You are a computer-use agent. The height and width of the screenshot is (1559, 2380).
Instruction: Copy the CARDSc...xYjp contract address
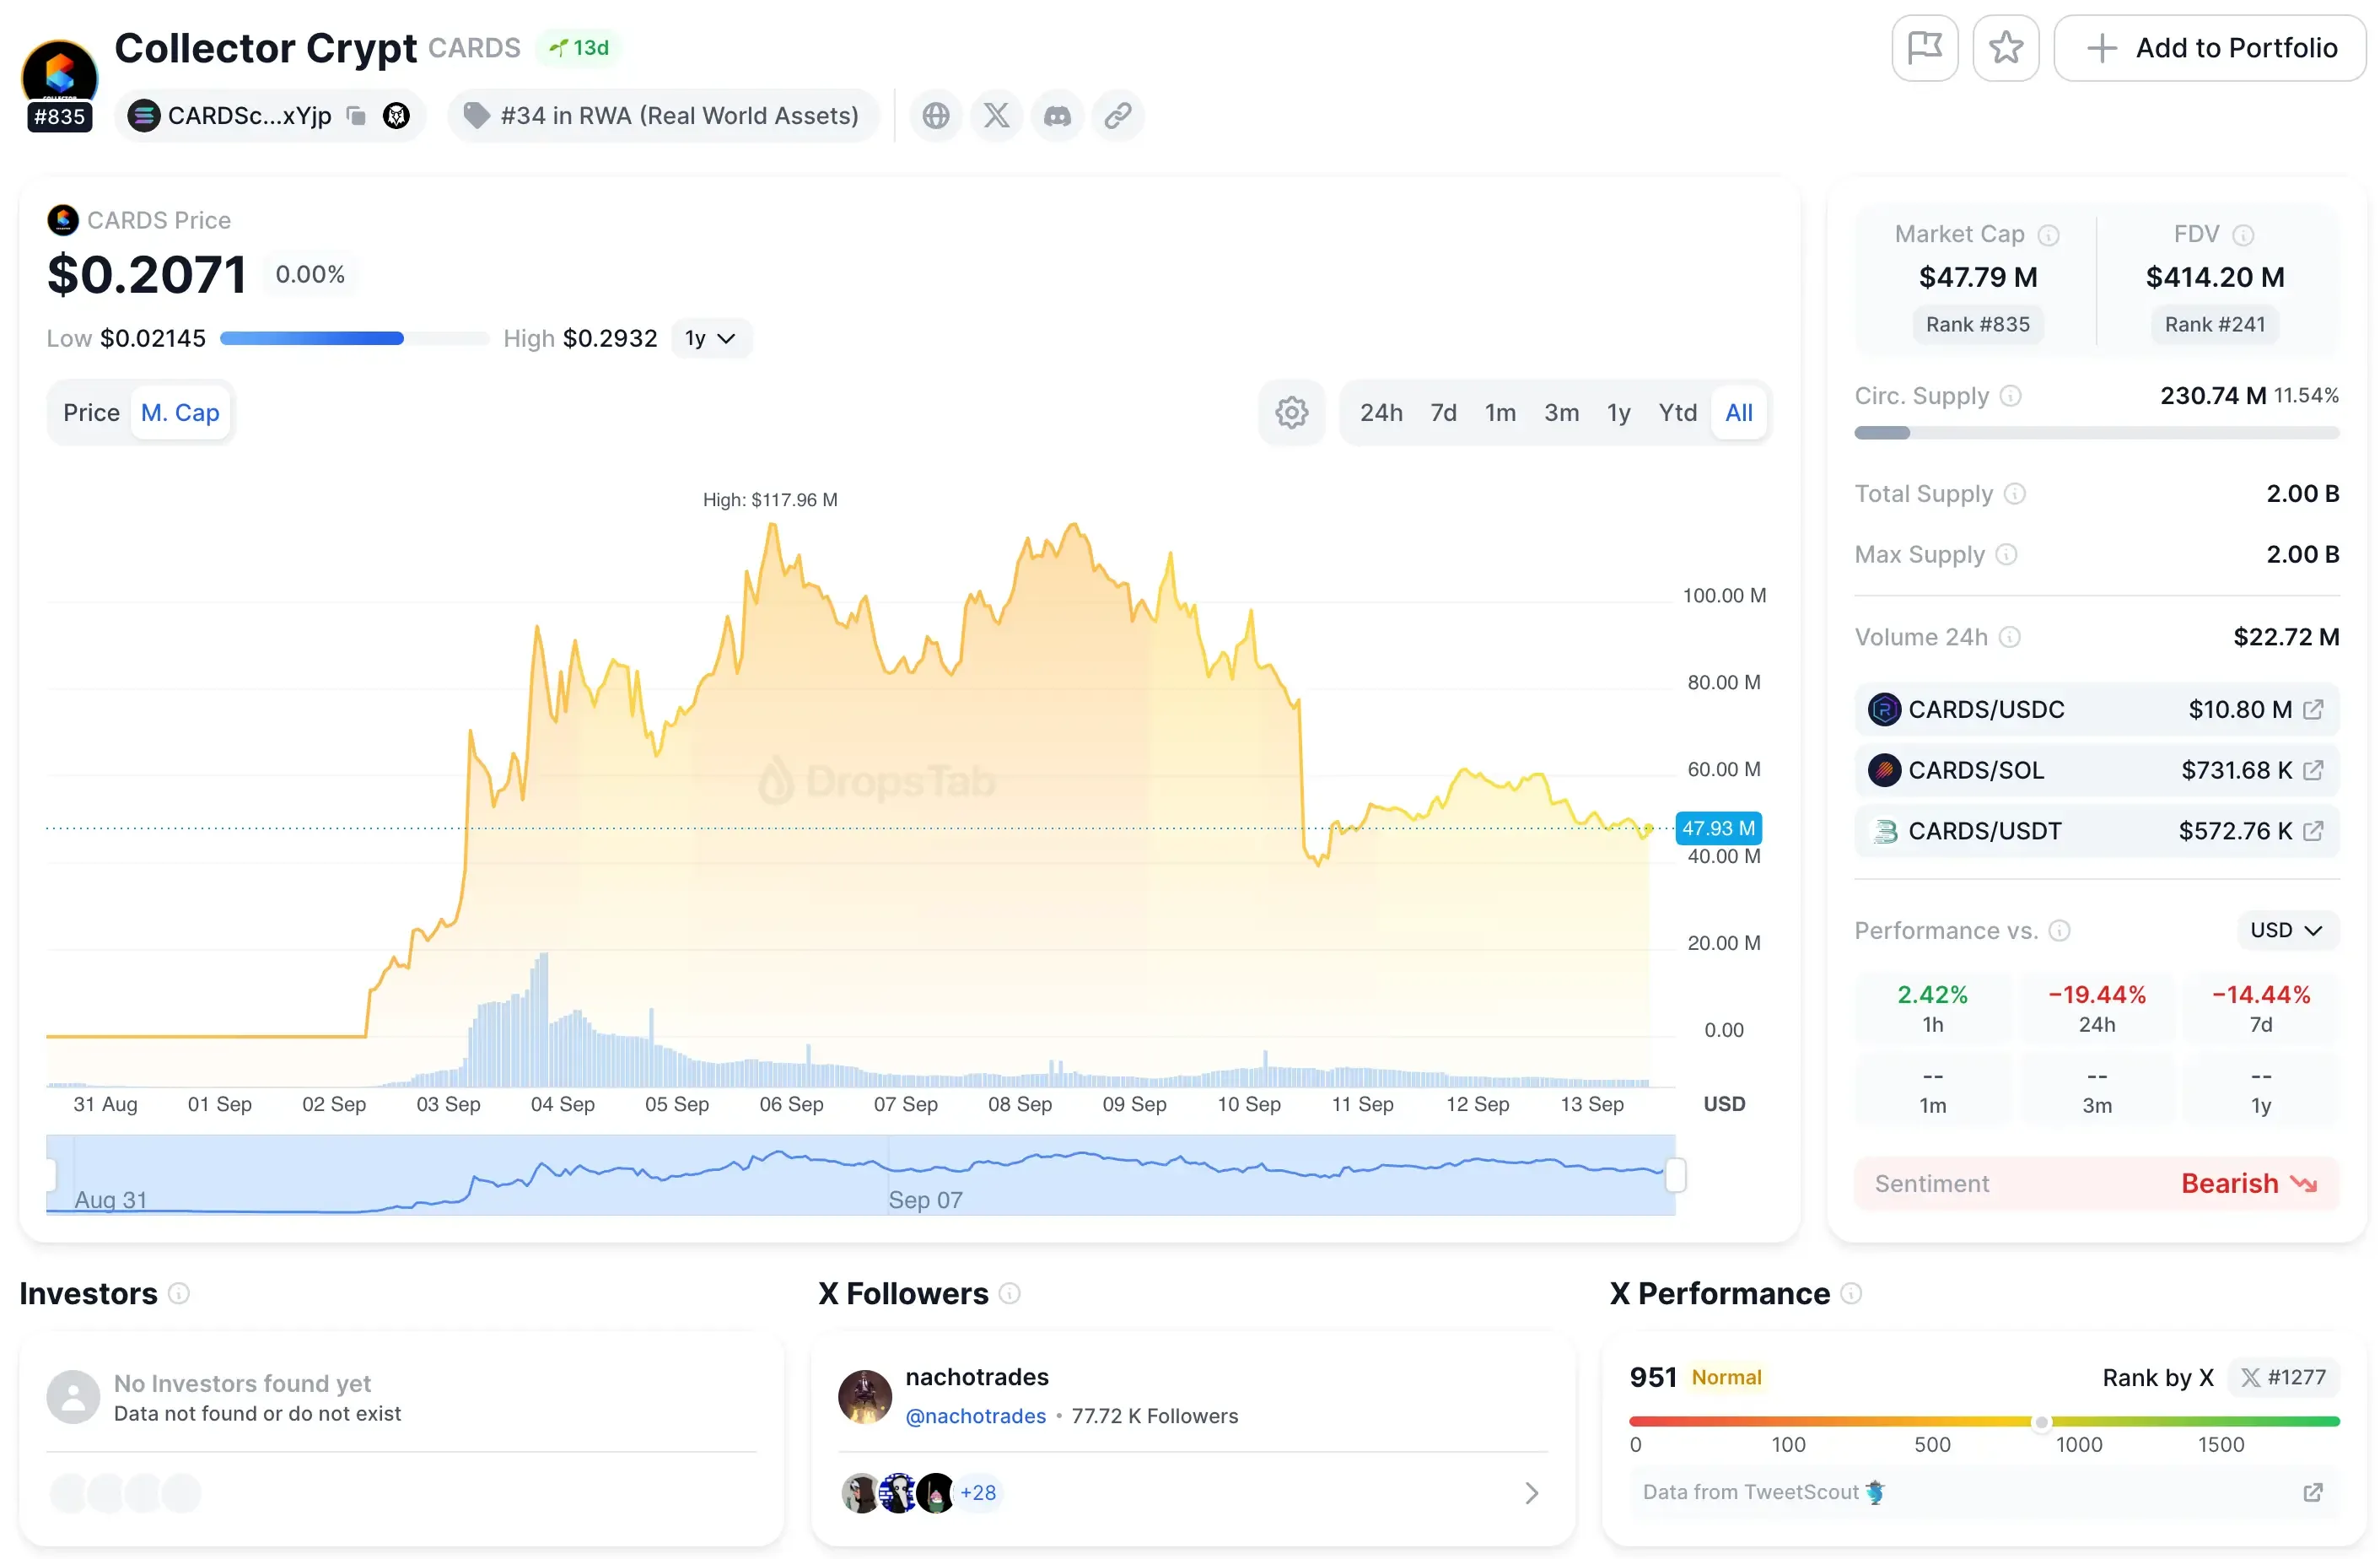pyautogui.click(x=356, y=115)
